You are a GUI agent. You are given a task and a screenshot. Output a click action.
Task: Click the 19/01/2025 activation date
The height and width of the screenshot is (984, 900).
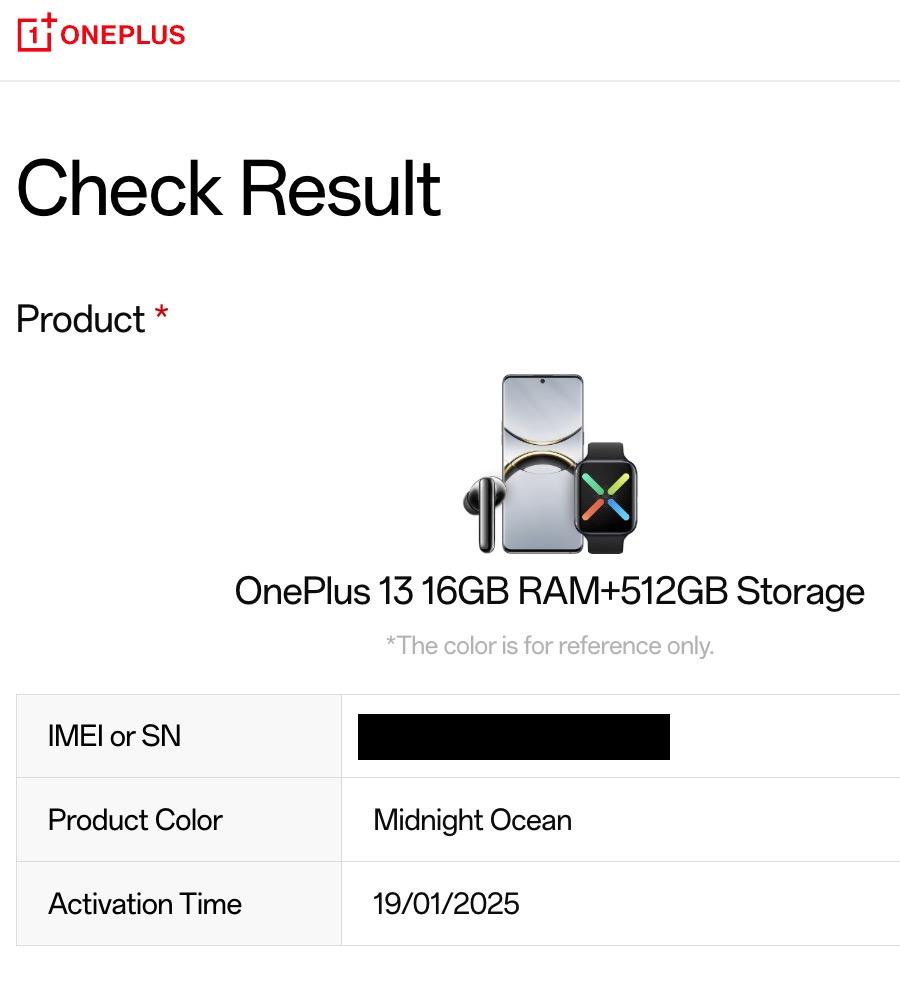click(446, 905)
